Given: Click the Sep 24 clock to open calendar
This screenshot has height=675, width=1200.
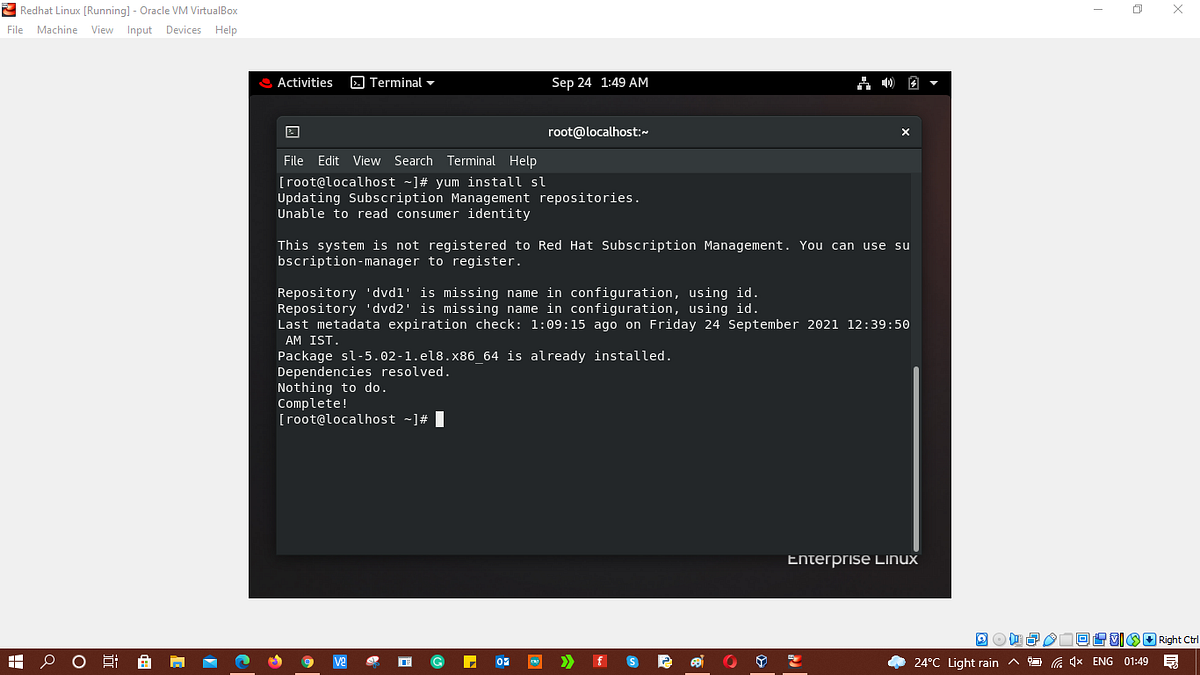Looking at the screenshot, I should [600, 83].
